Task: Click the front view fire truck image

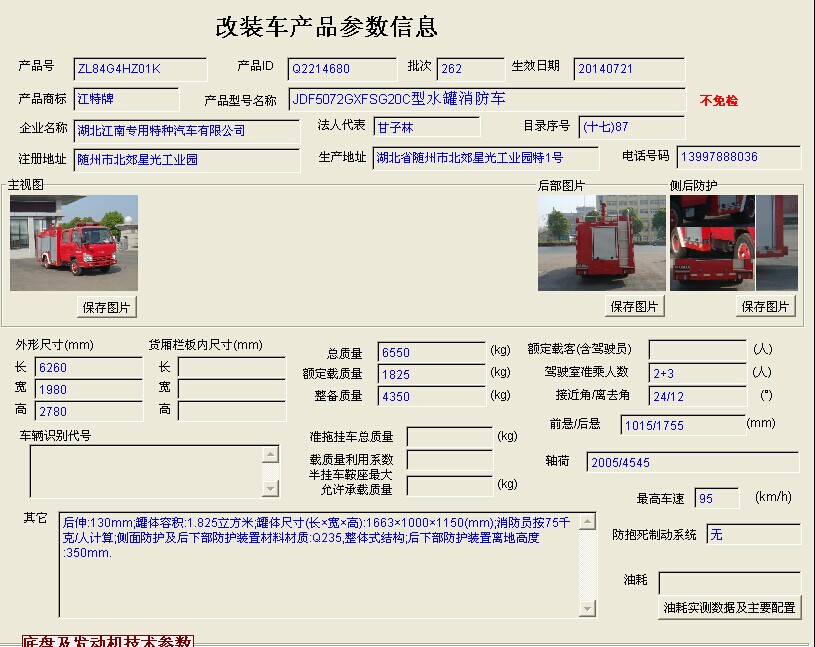Action: (74, 243)
